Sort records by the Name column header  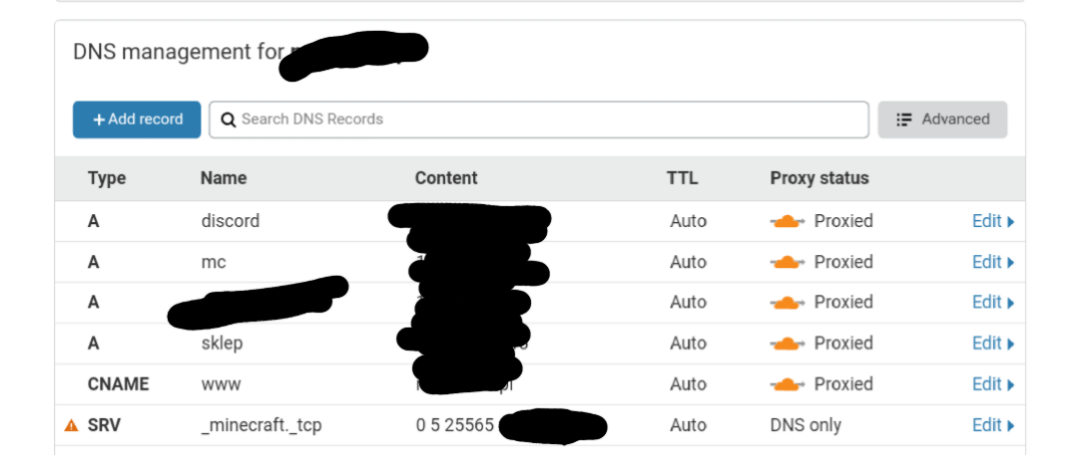(223, 178)
